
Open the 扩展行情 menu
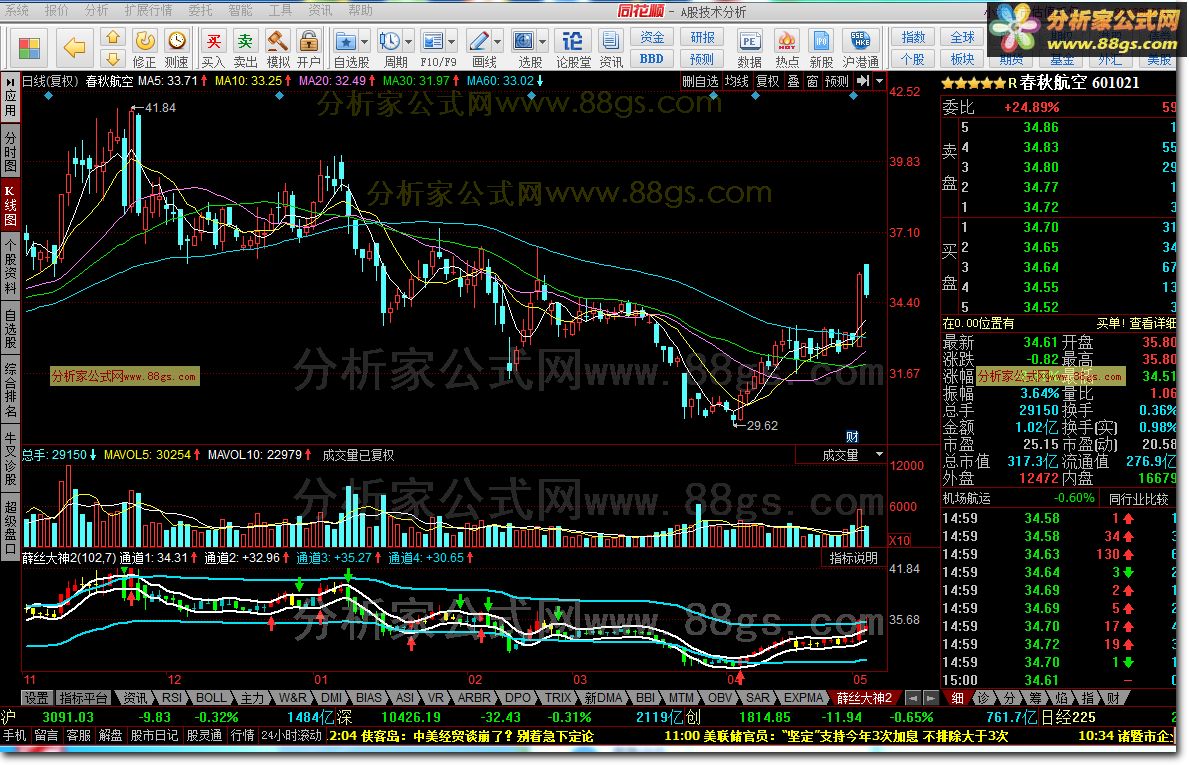[148, 10]
